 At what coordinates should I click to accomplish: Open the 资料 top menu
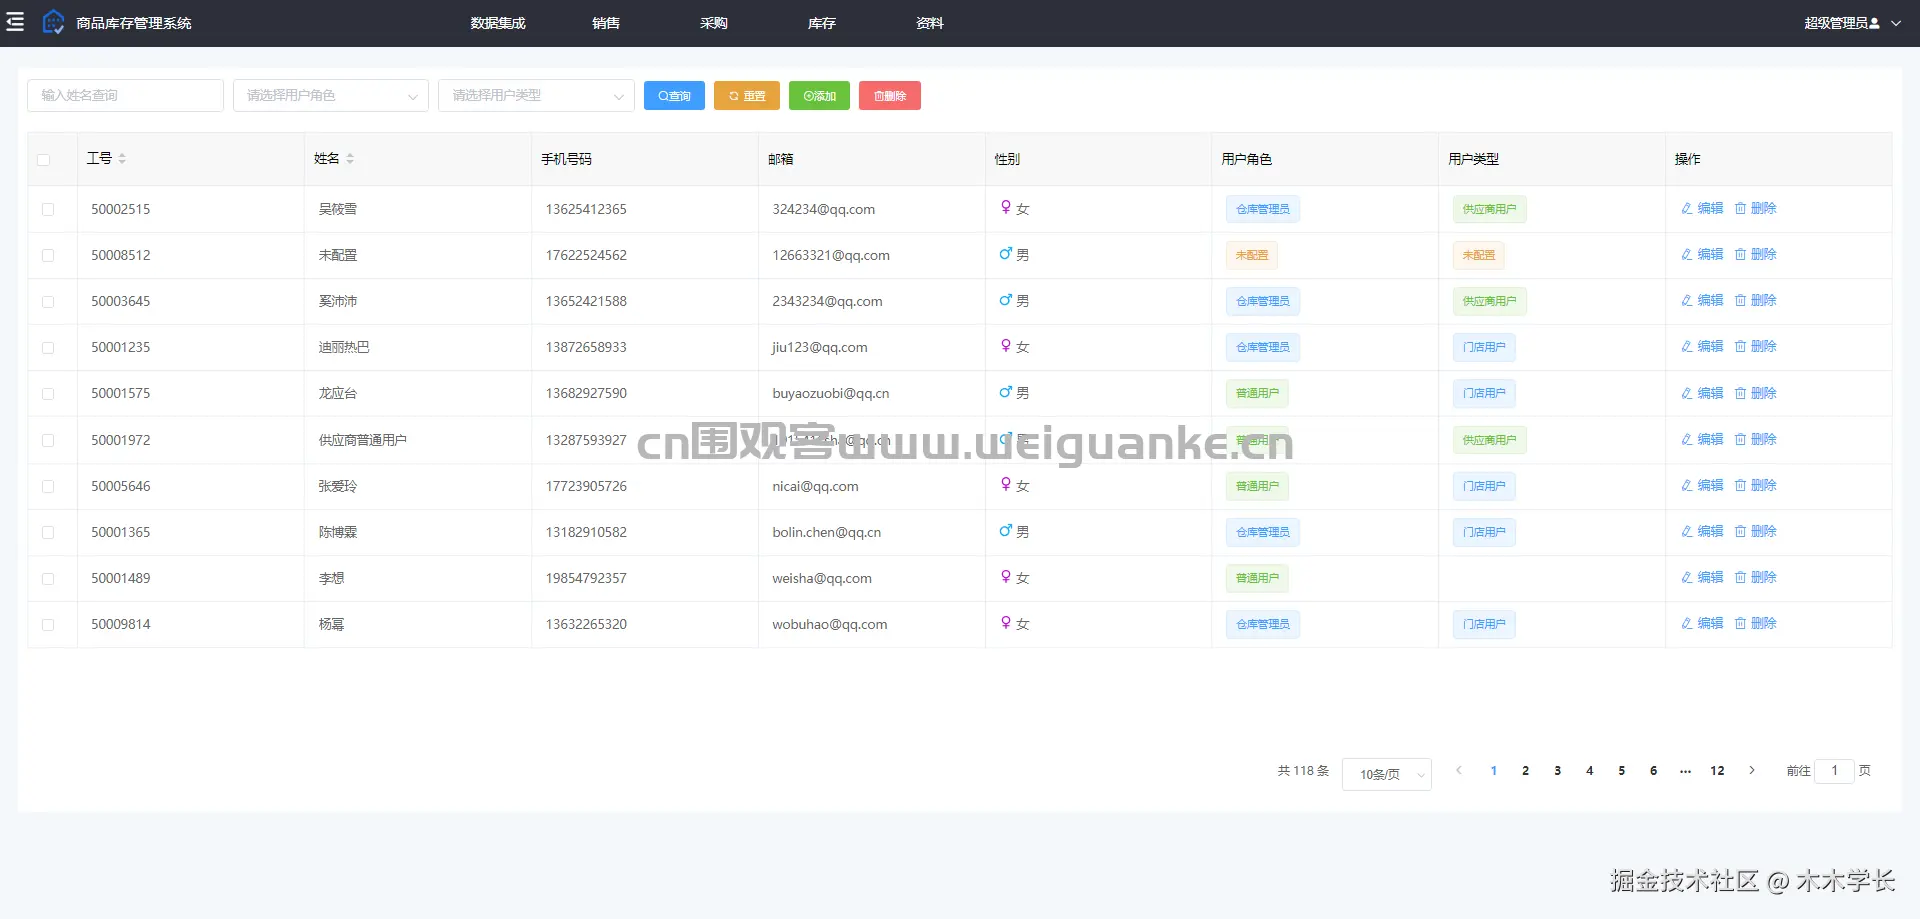[x=930, y=23]
